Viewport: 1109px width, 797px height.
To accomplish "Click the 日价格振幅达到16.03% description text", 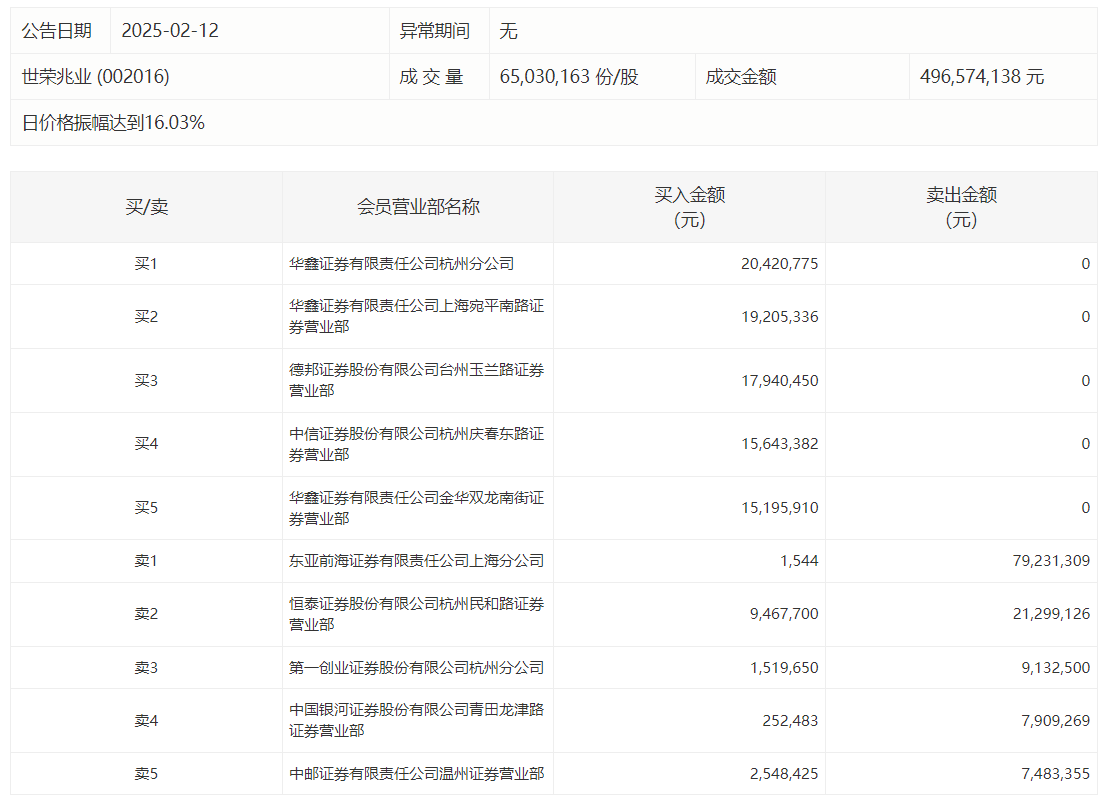I will pyautogui.click(x=113, y=123).
